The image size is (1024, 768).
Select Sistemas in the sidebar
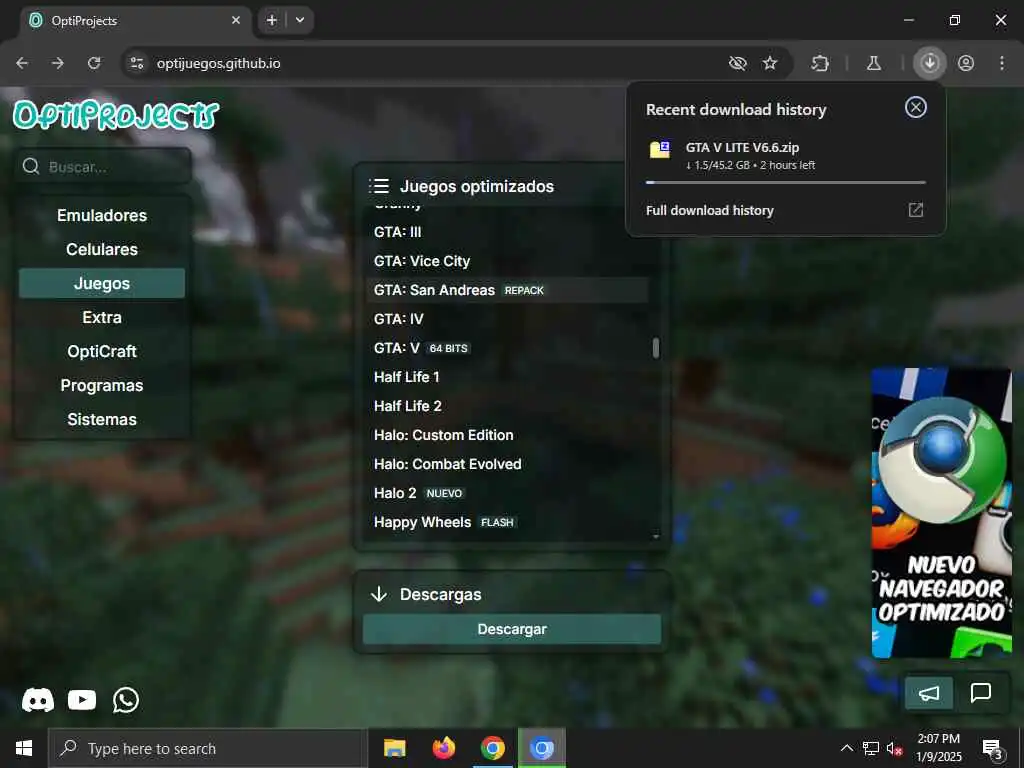[102, 419]
